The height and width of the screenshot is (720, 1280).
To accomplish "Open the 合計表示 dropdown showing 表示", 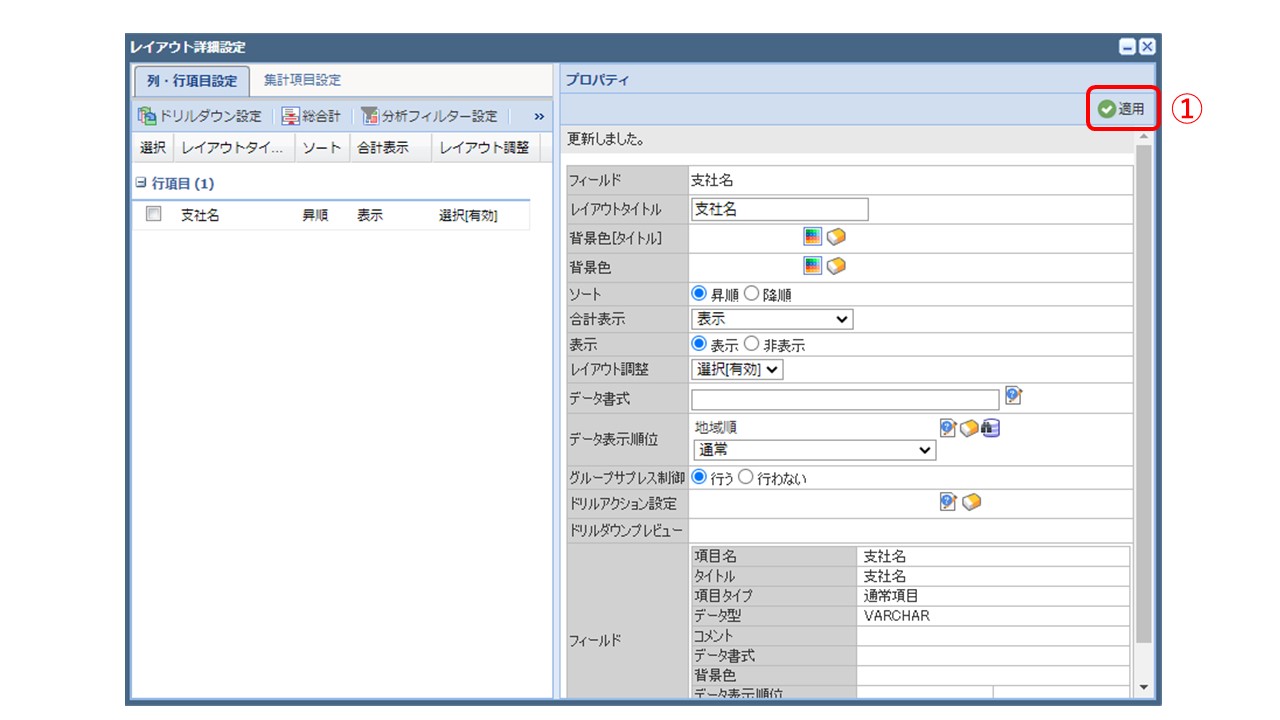I will click(x=770, y=318).
